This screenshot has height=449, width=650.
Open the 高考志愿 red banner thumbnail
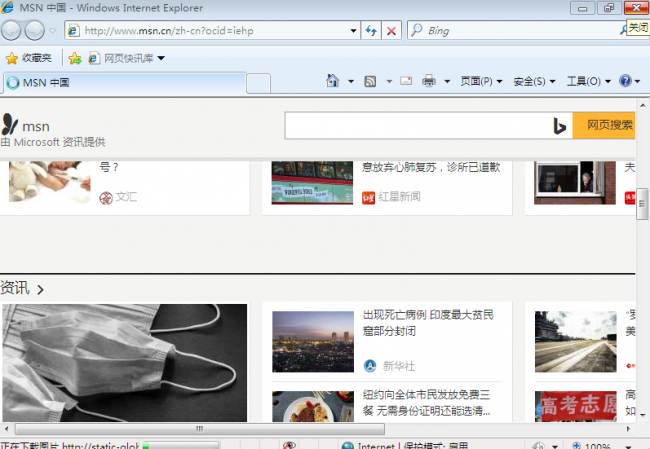(575, 406)
